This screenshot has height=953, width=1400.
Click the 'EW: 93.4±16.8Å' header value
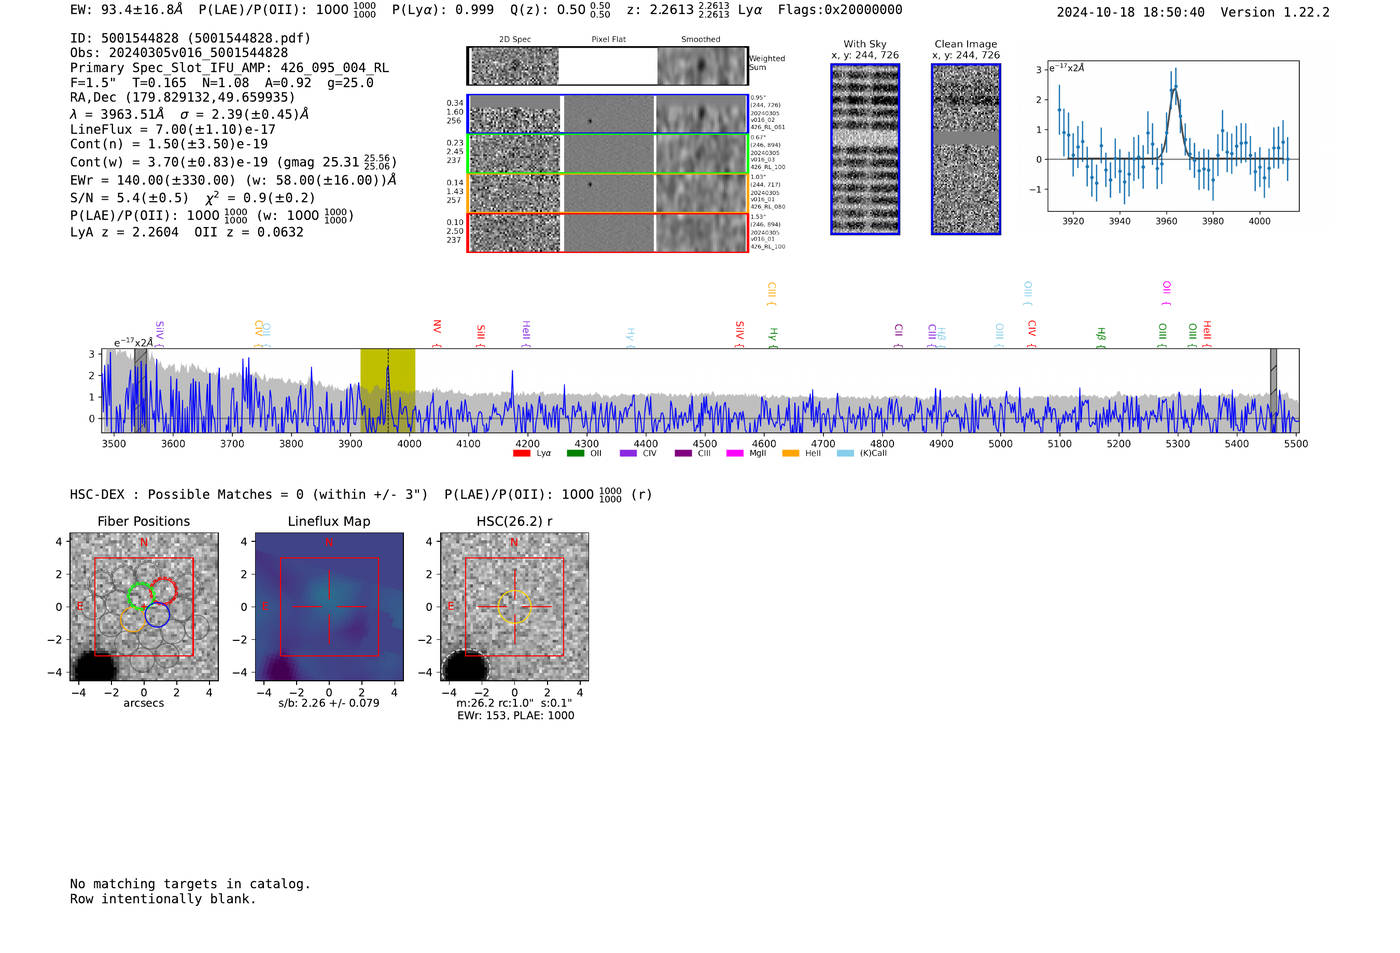[127, 9]
